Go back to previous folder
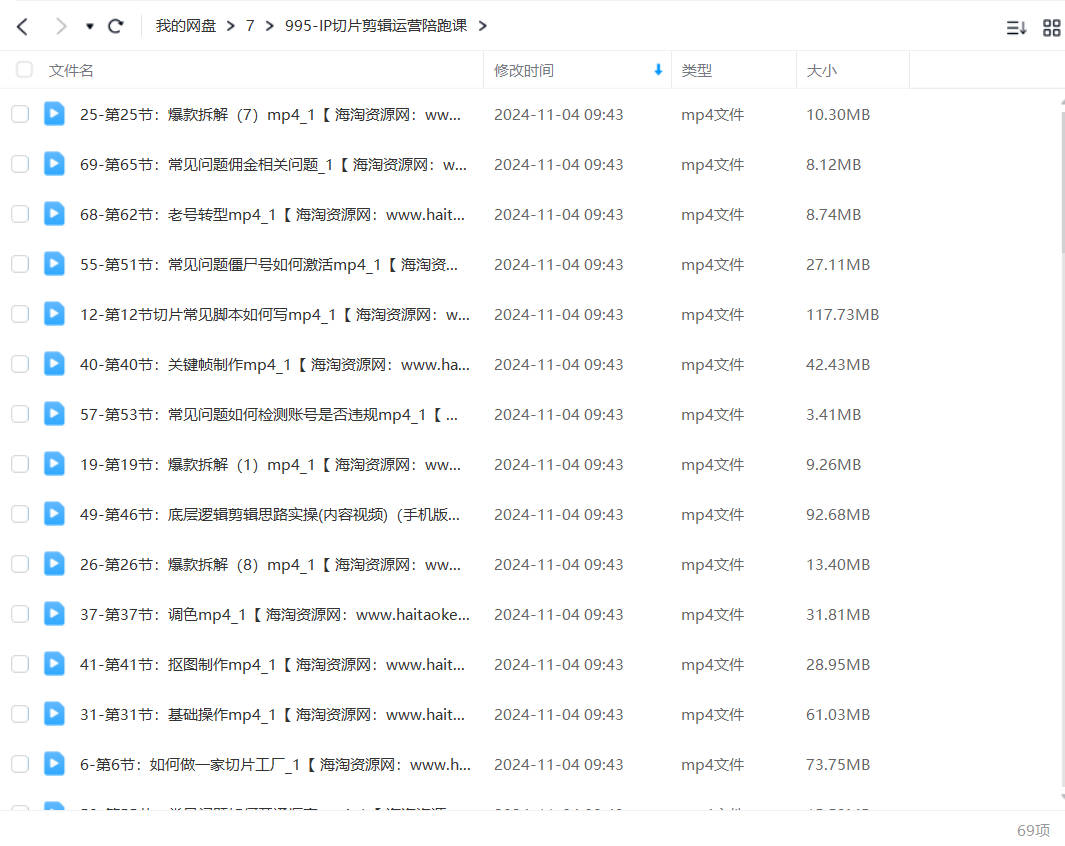 coord(22,26)
